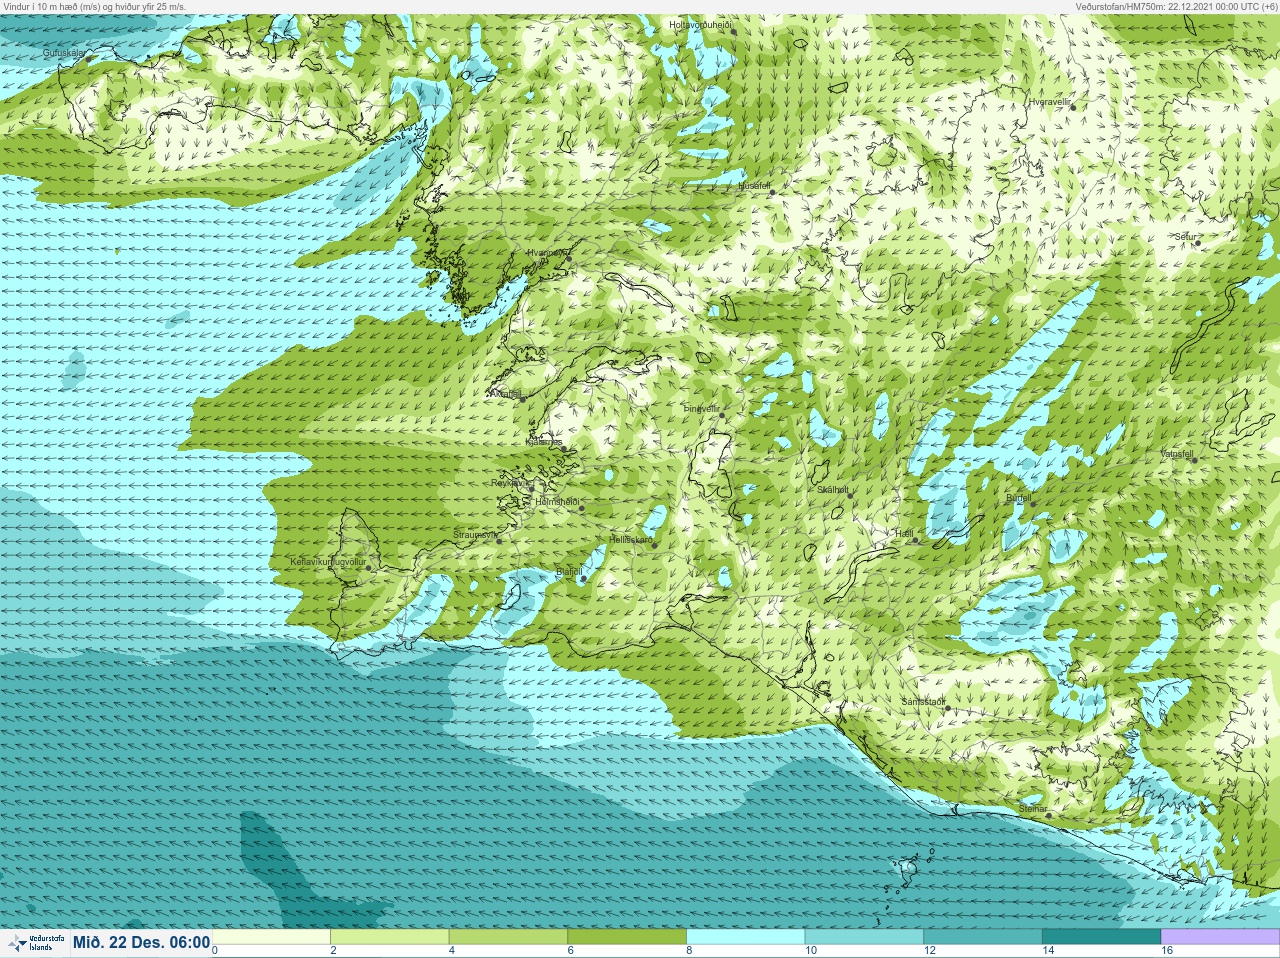Select the 6–8 m/s olive green swatch

(627, 937)
